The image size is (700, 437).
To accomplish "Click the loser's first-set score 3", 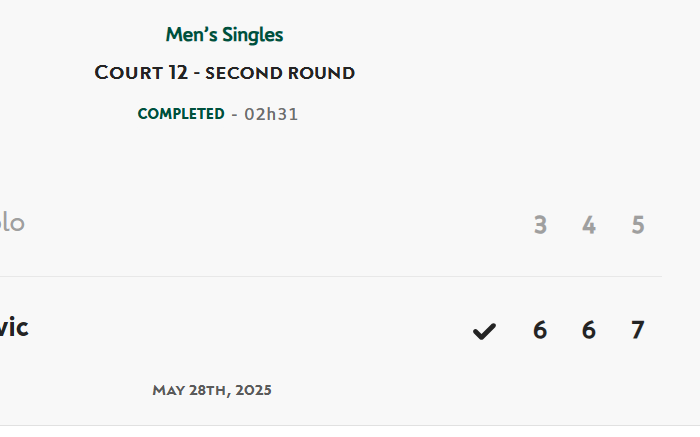I will 540,225.
